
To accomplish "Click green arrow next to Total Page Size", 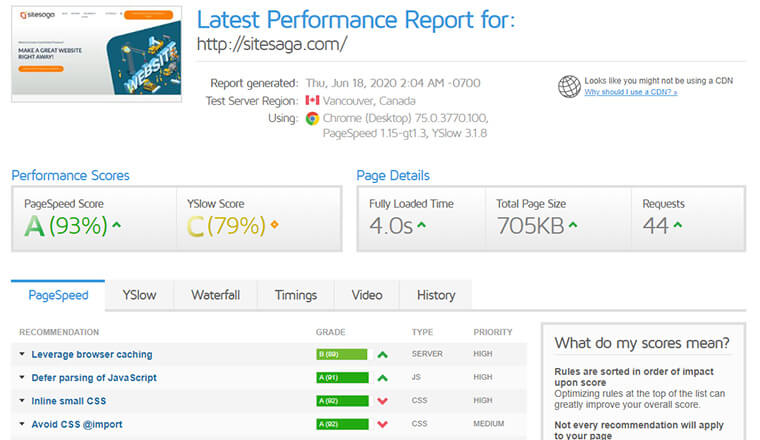I will pos(572,225).
